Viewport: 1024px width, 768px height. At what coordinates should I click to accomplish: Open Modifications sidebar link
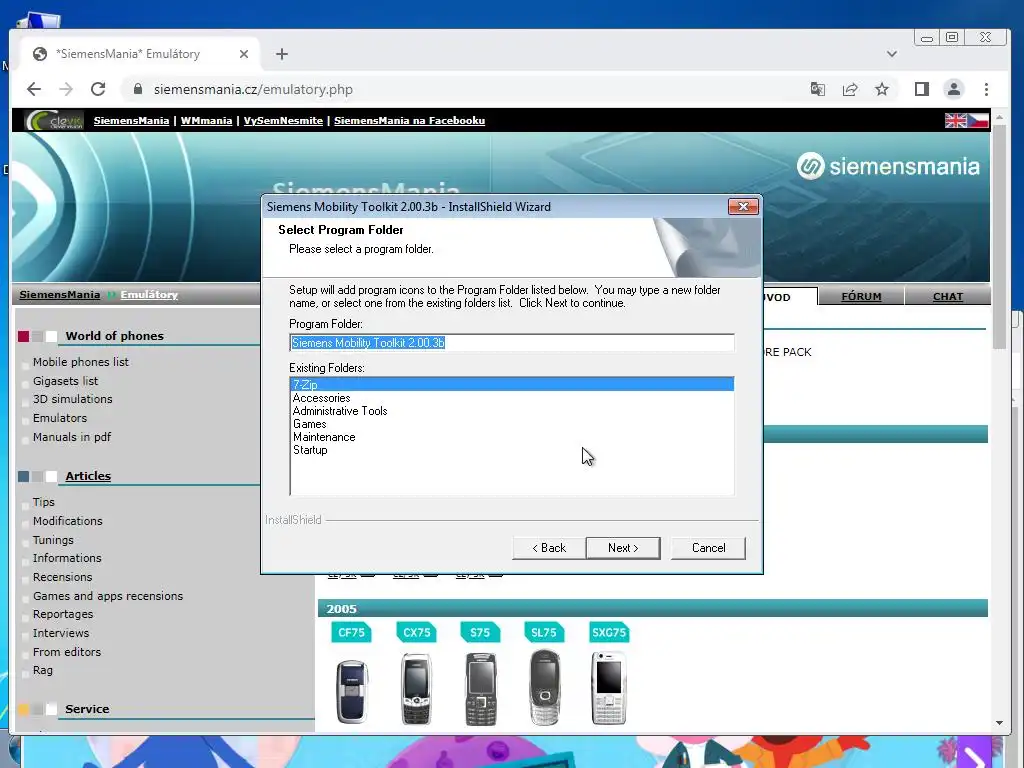[68, 521]
